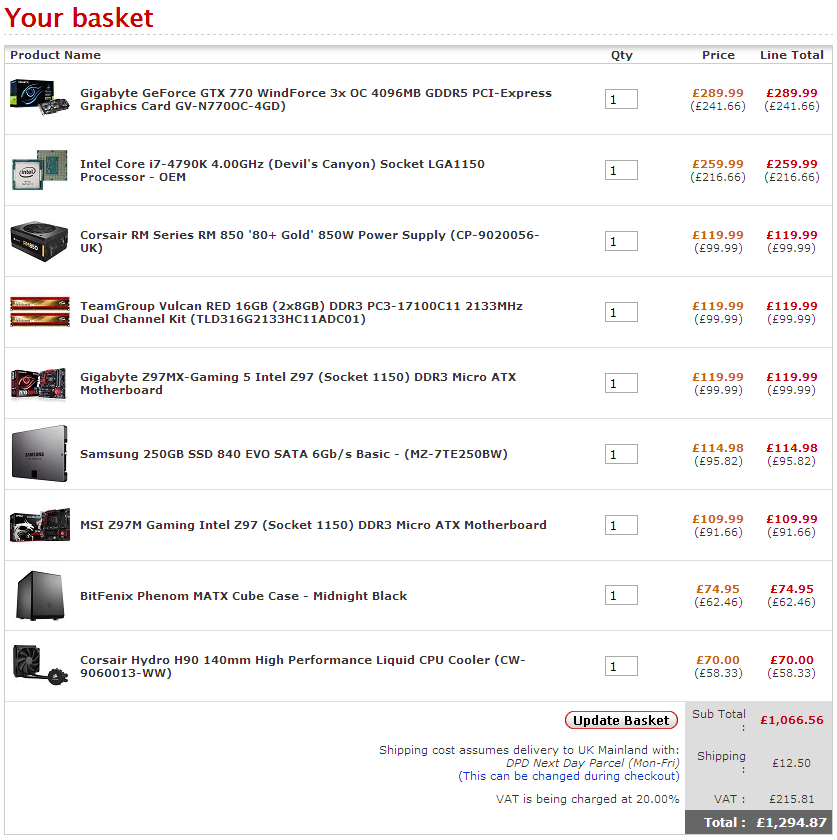
Task: Click the Total amount £1,294.87
Action: point(791,822)
